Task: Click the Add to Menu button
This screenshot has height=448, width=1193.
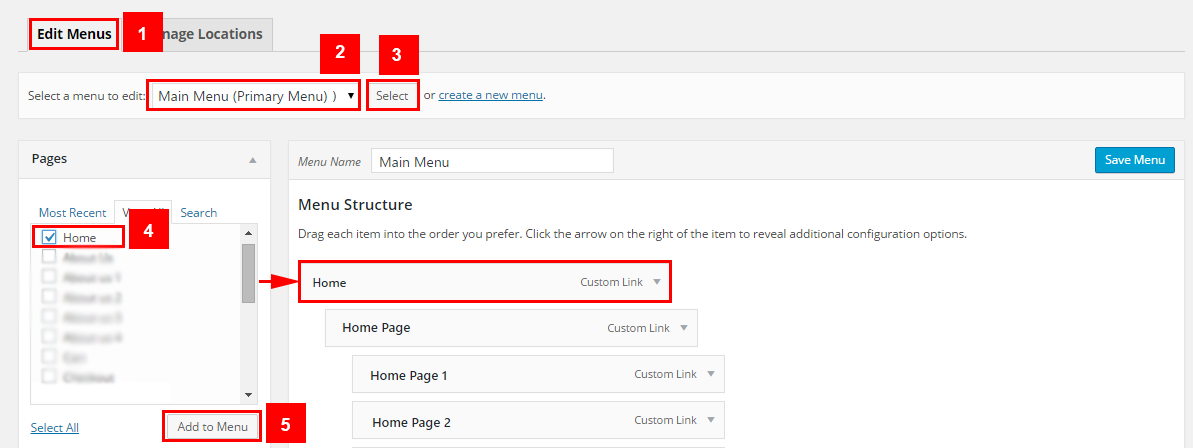Action: [x=212, y=427]
